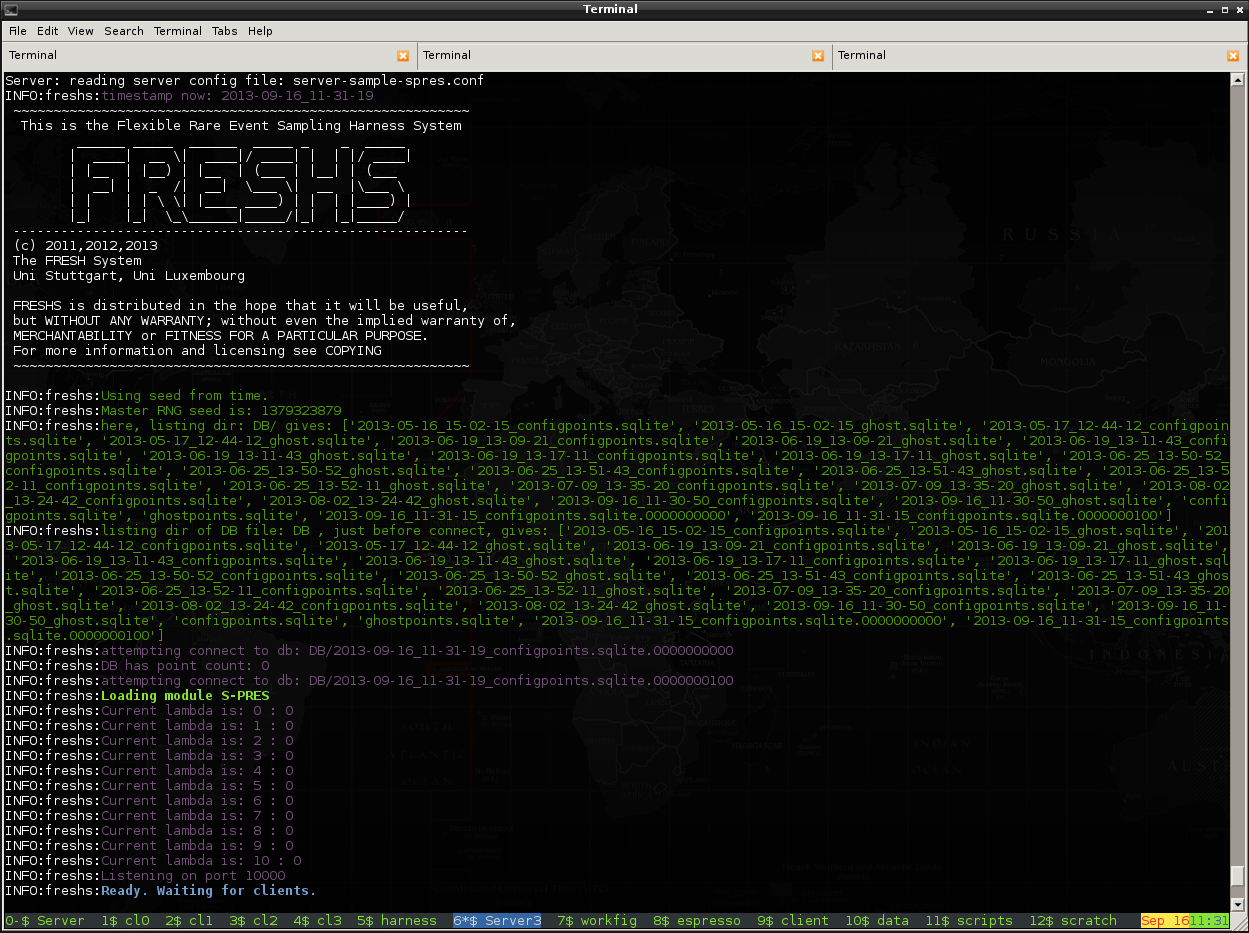This screenshot has height=933, width=1249.
Task: Close the middle Terminal tab
Action: (818, 56)
